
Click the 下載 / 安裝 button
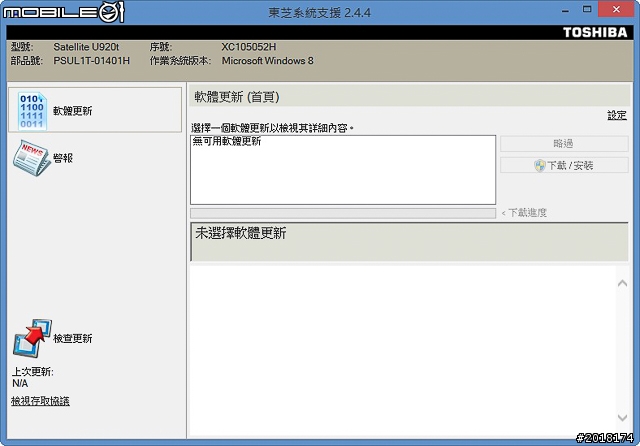pyautogui.click(x=564, y=165)
